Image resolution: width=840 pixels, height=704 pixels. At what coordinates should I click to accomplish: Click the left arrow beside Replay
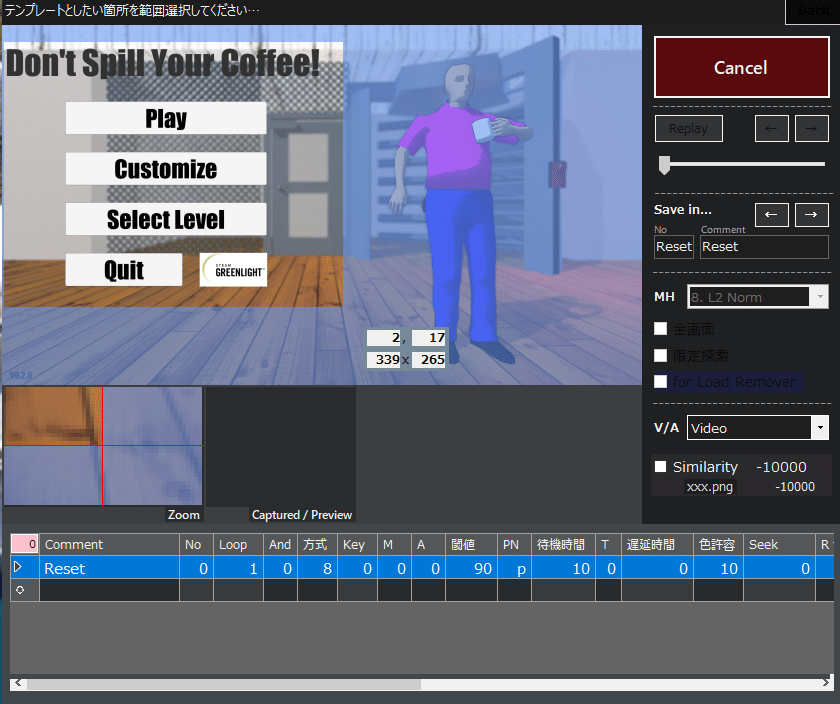click(771, 129)
